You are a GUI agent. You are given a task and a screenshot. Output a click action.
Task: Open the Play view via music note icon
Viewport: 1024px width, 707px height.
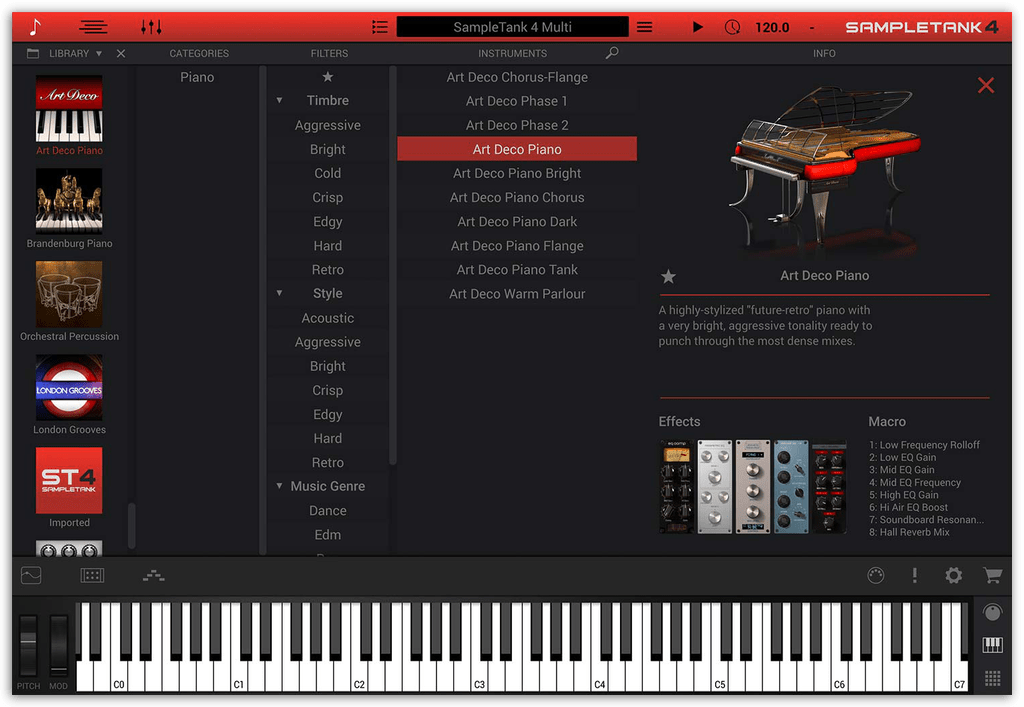[35, 27]
